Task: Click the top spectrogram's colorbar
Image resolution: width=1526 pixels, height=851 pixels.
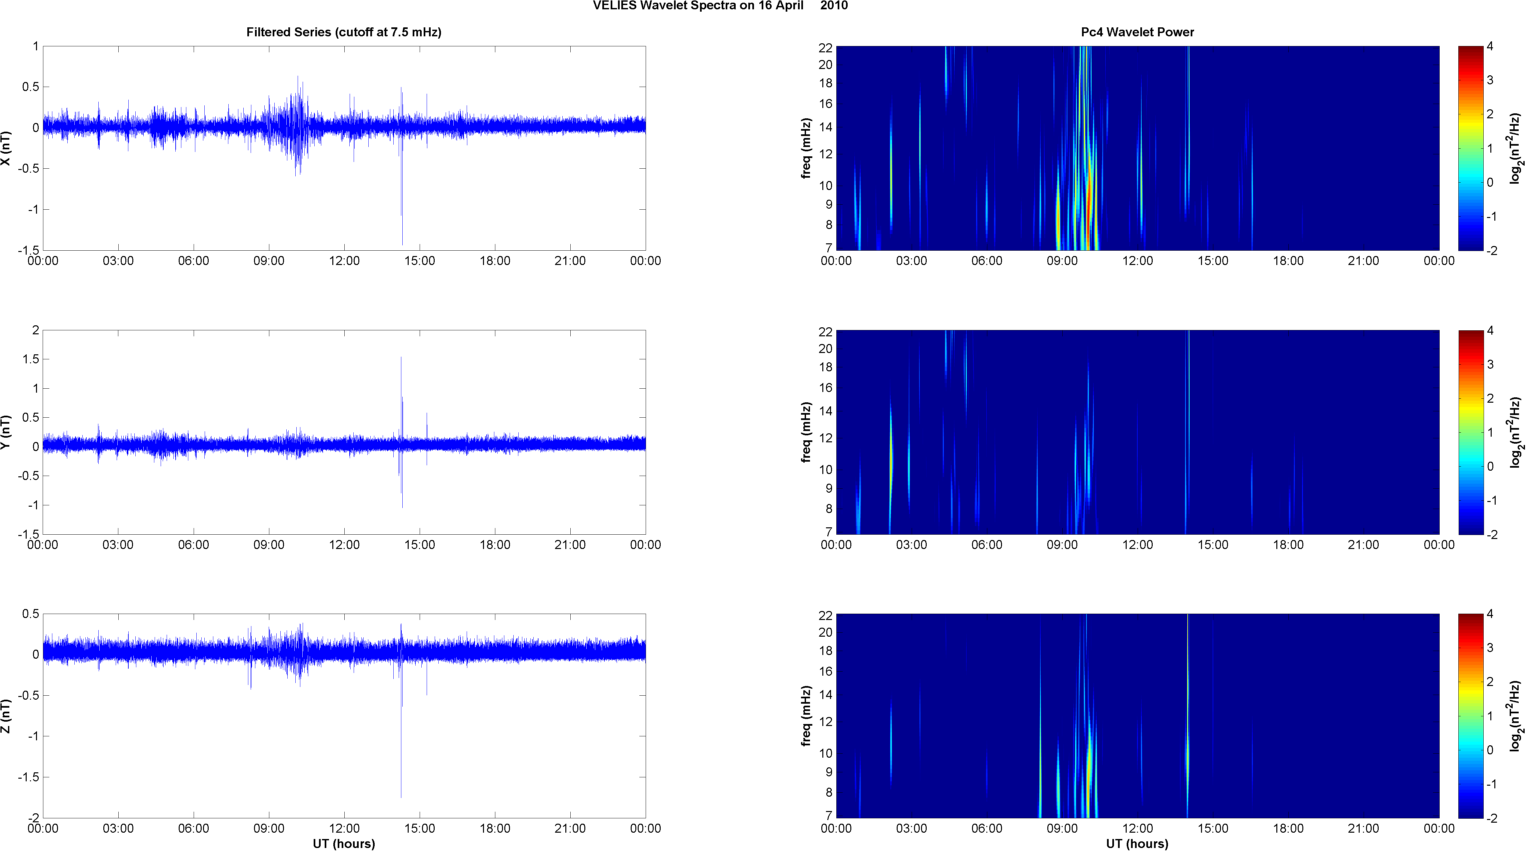Action: click(1469, 148)
